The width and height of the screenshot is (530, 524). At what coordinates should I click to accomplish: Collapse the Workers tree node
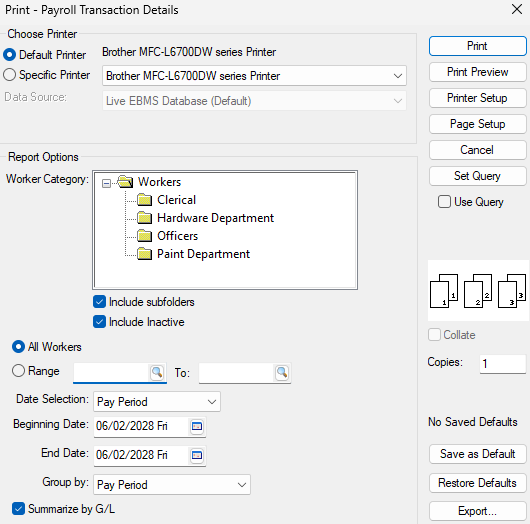[x=106, y=183]
